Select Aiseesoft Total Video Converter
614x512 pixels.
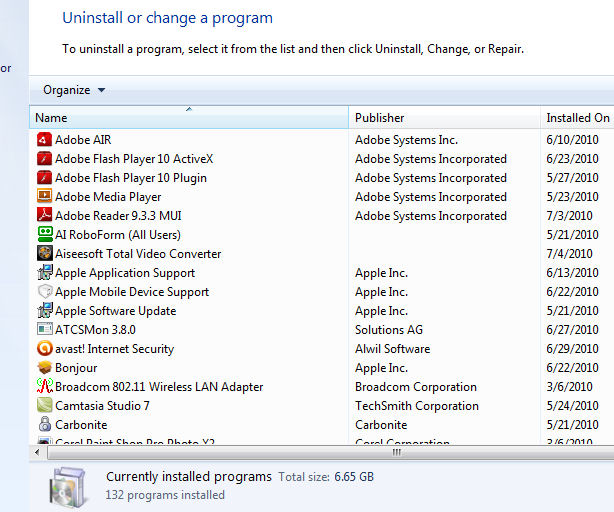point(138,254)
